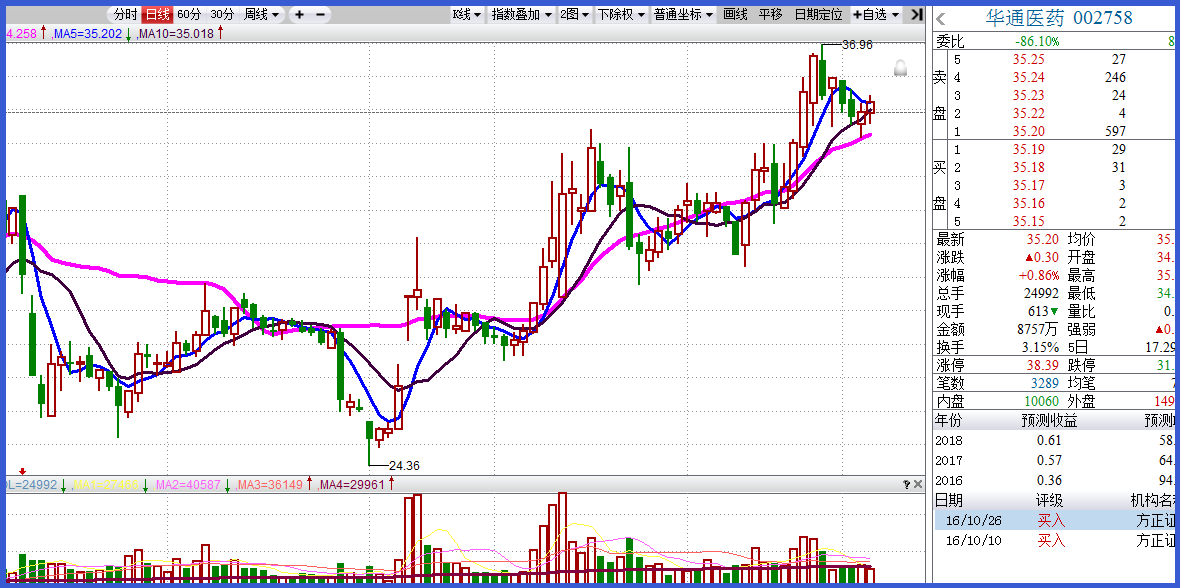Screen dimensions: 1180x588
Task: Select the 16/10/26 买入 rating row
Action: coord(1055,520)
